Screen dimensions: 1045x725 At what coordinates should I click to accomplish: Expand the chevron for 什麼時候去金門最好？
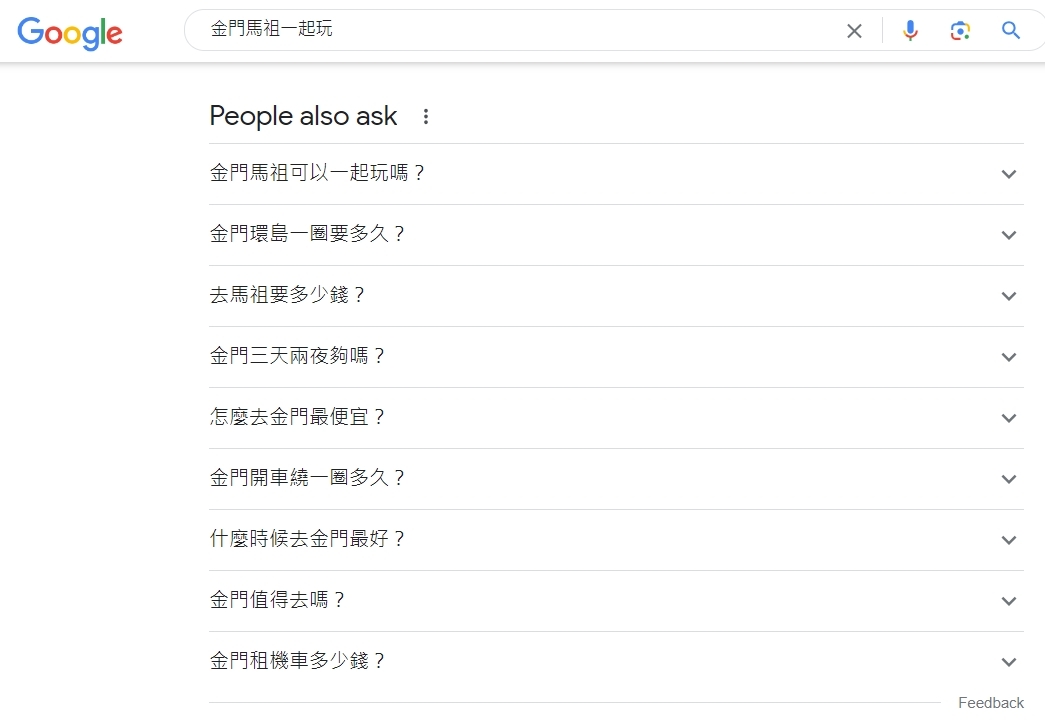pyautogui.click(x=1008, y=540)
